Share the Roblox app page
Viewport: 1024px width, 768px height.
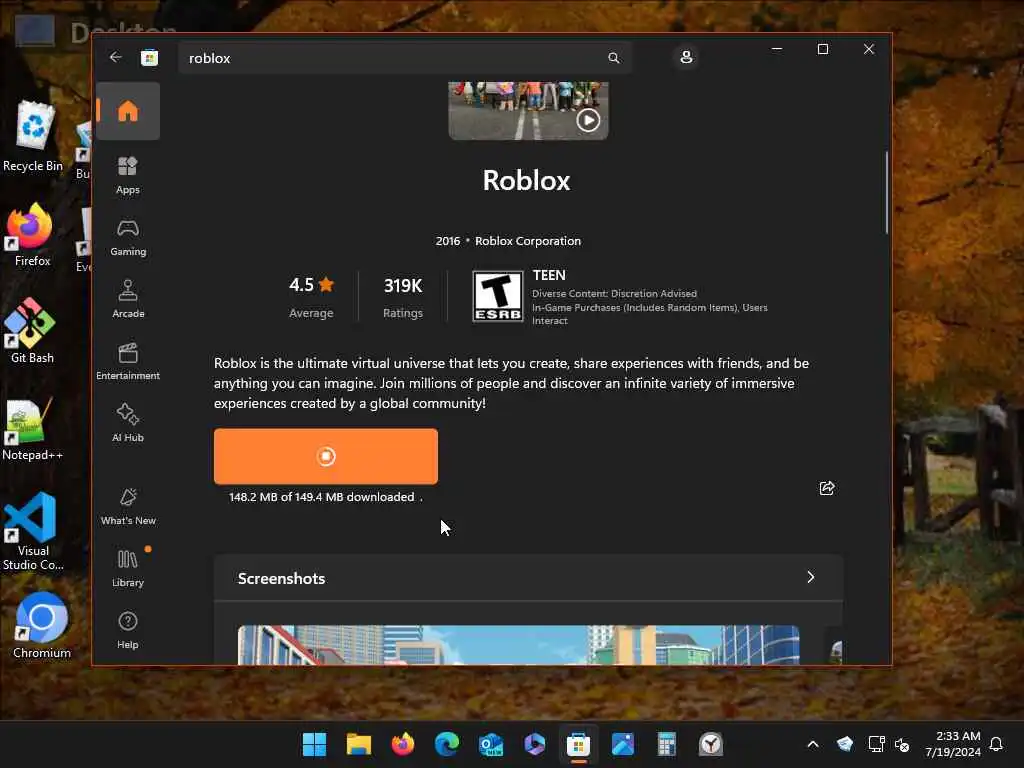[827, 488]
